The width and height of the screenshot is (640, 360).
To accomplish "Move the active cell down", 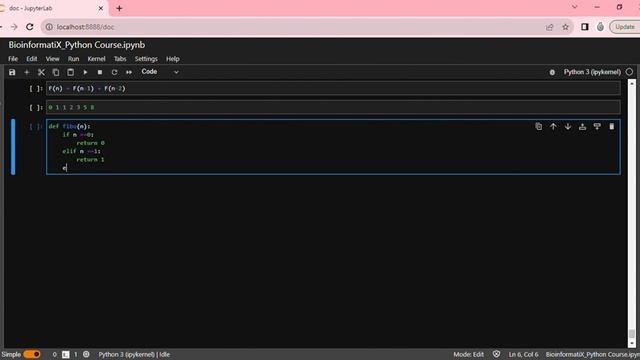I will tap(568, 127).
